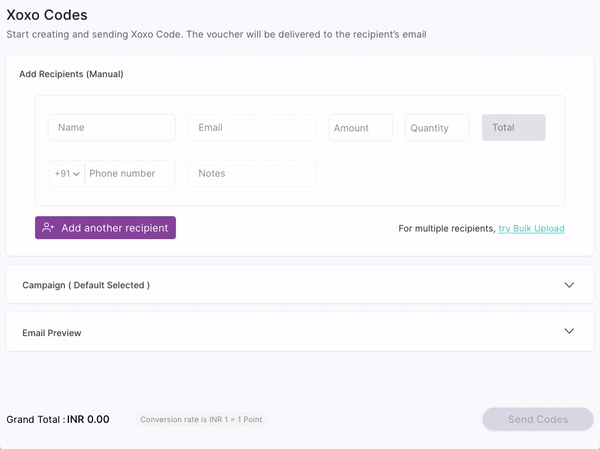Click the Send Codes button
The image size is (600, 449).
coord(538,419)
